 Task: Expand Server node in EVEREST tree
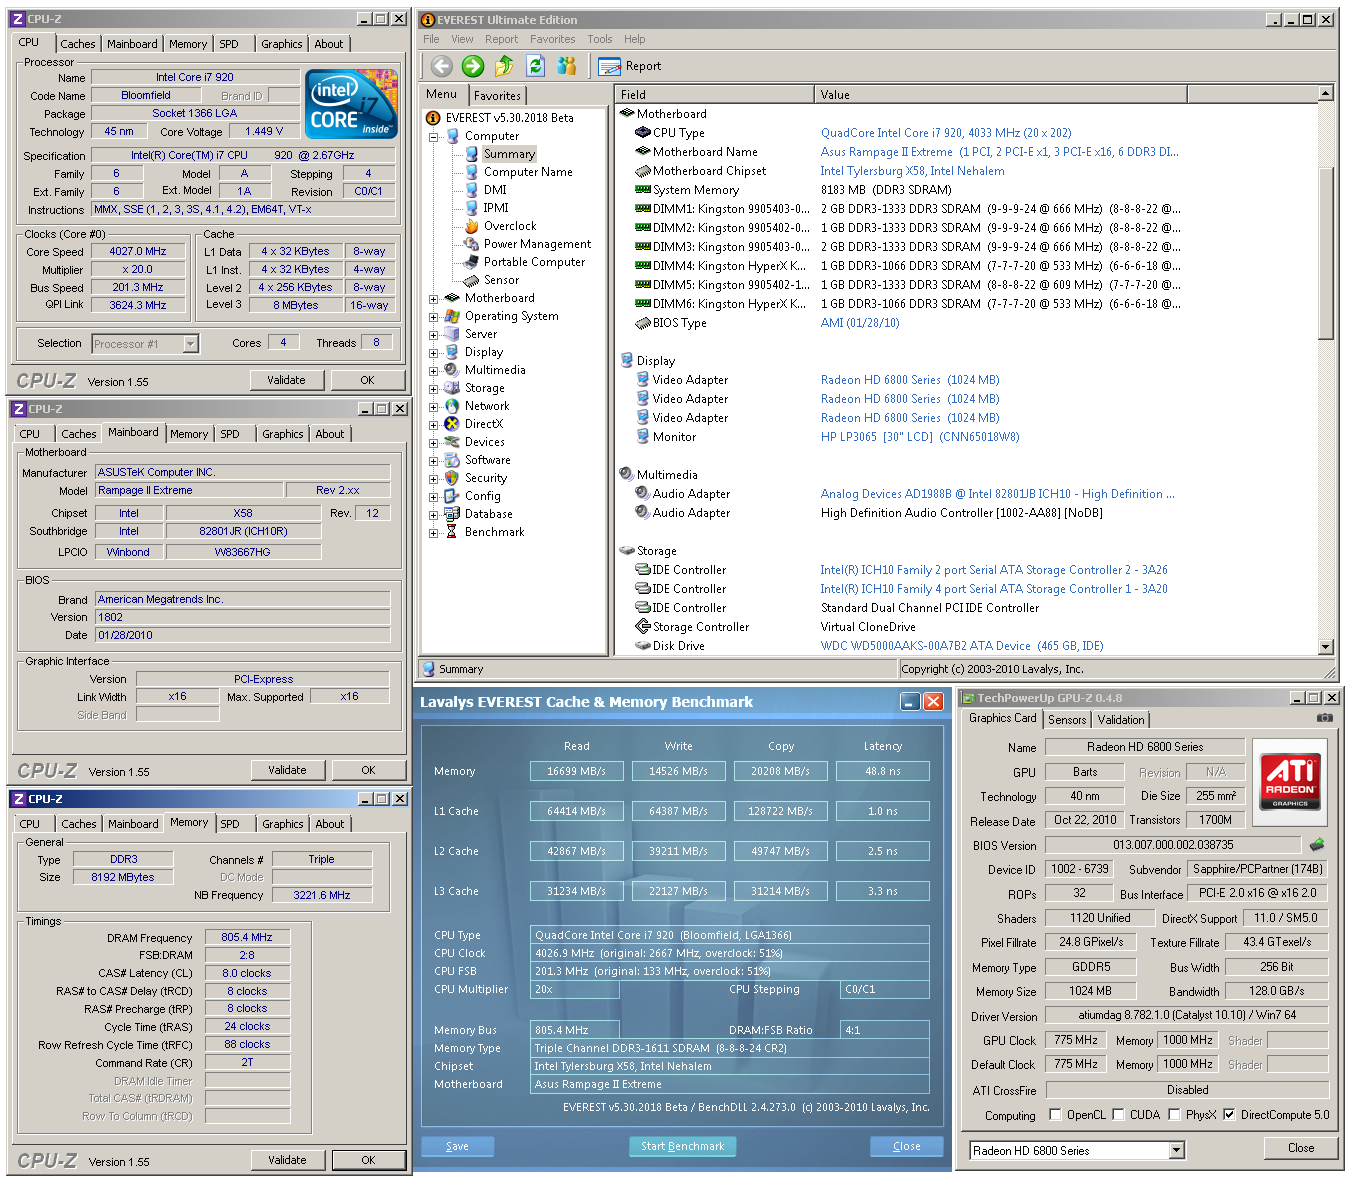(x=434, y=334)
